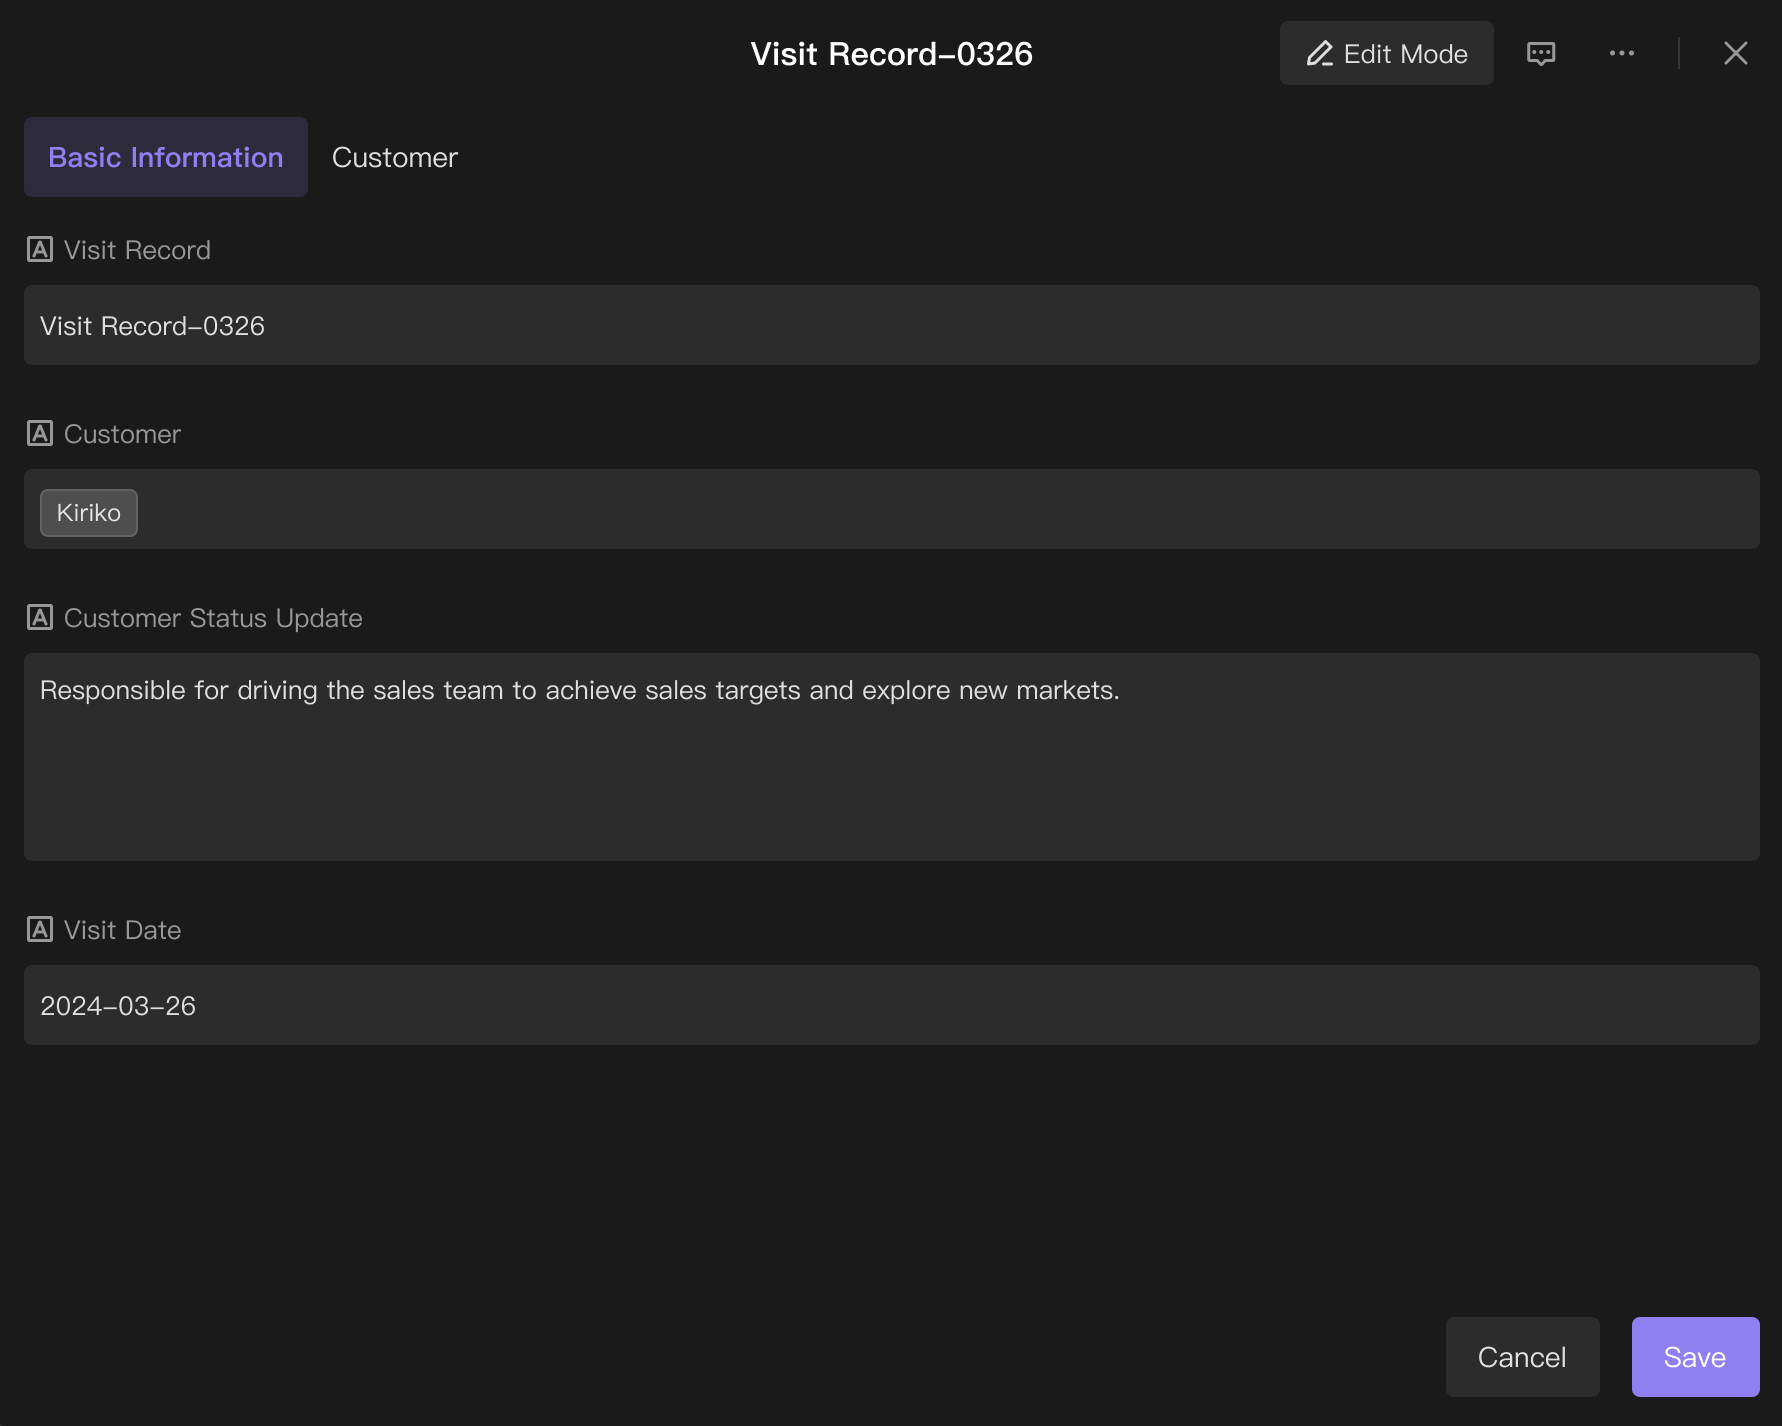
Task: Toggle Edit Mode button
Action: pos(1386,53)
